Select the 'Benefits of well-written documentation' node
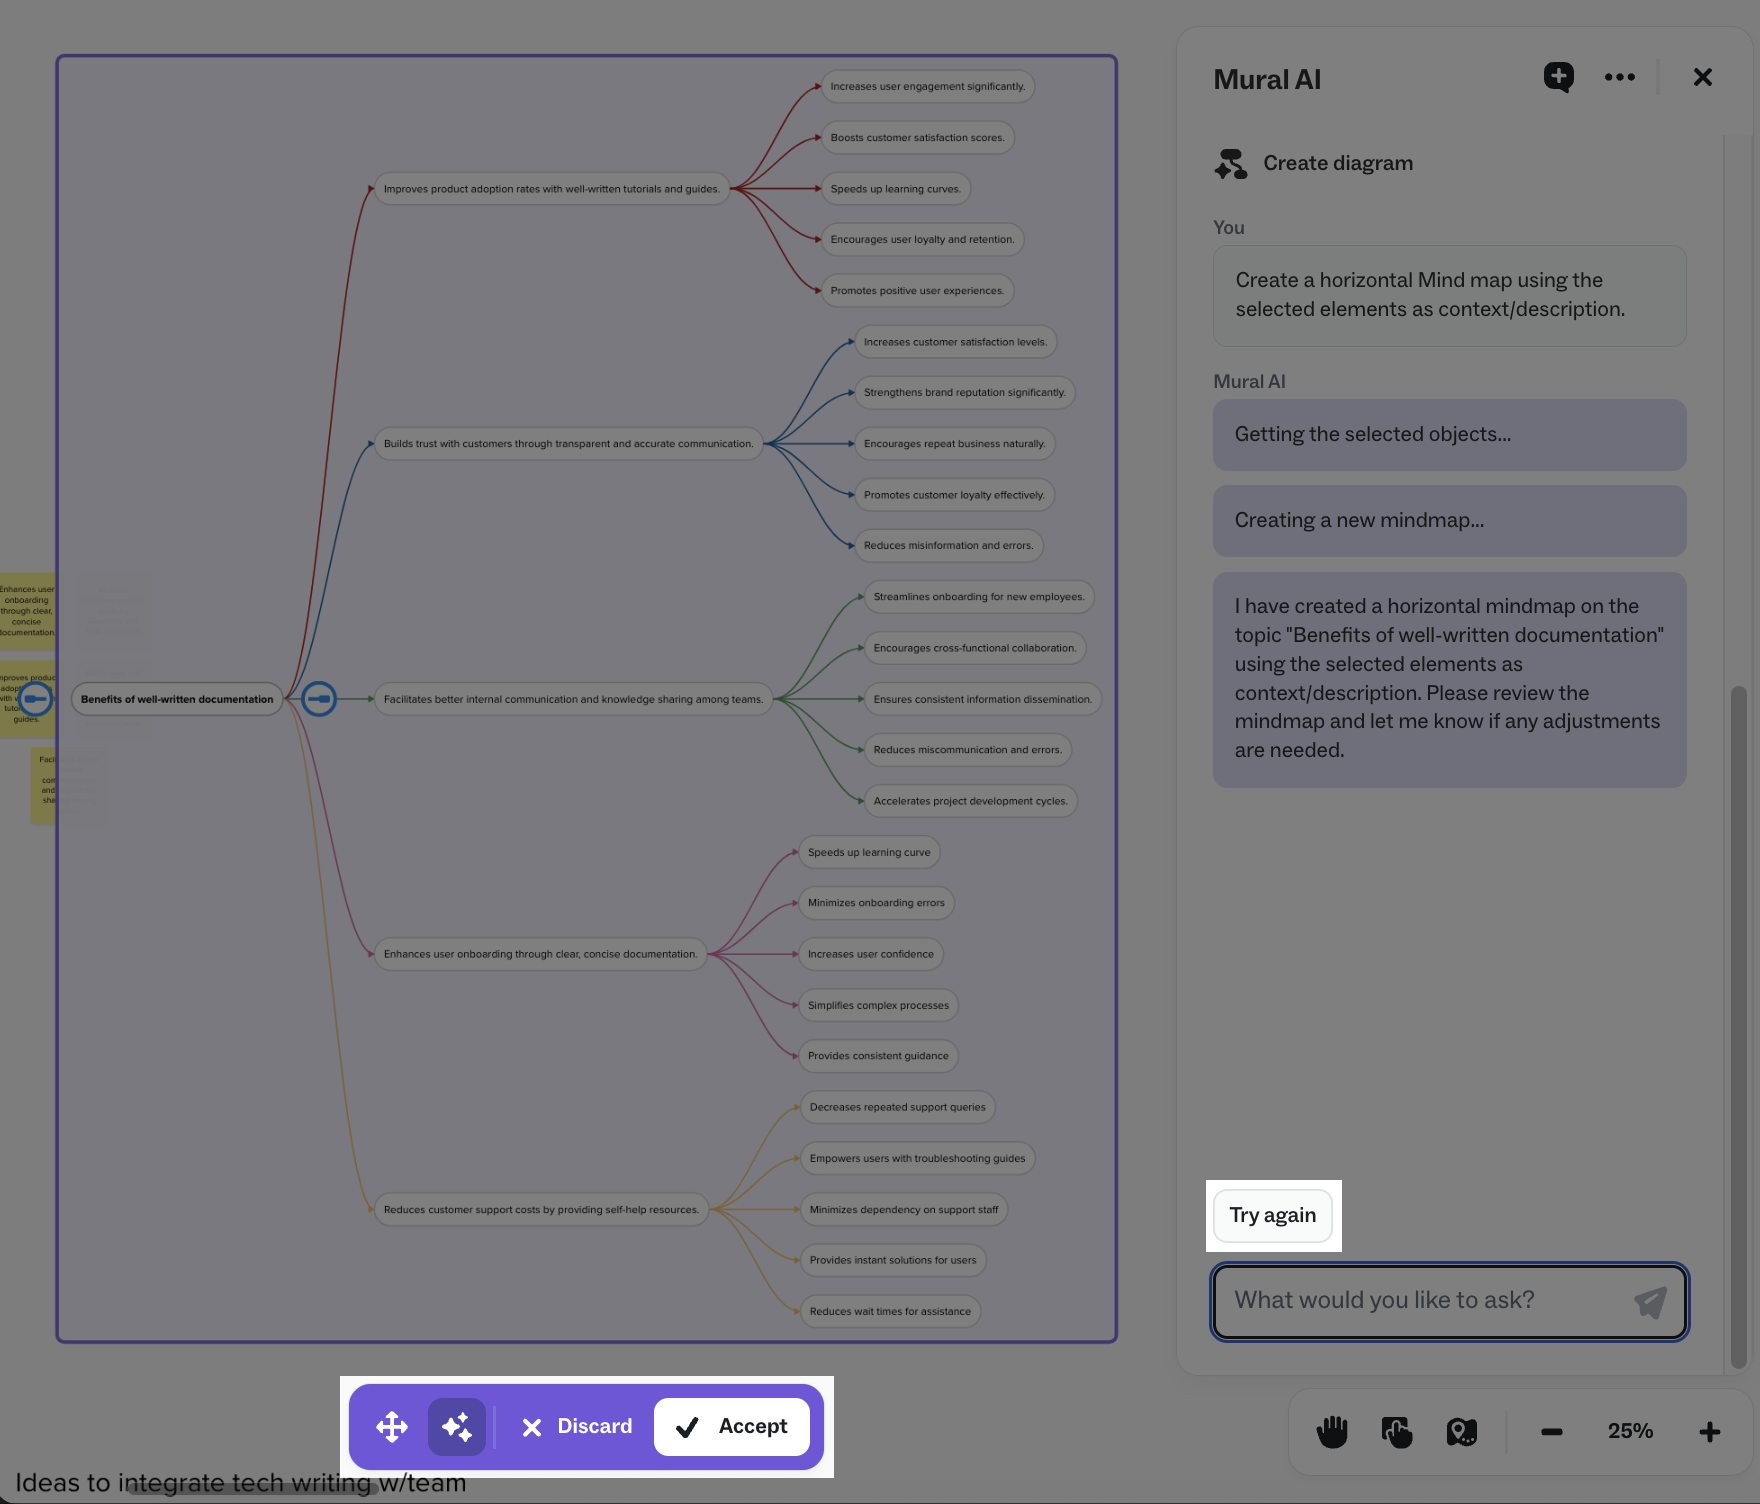 click(177, 699)
